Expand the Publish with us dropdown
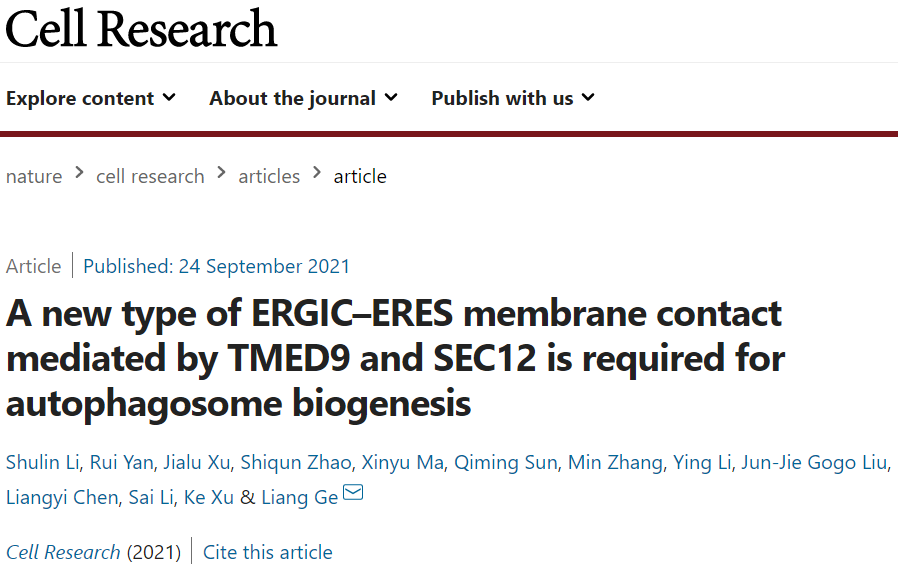898x572 pixels. pyautogui.click(x=513, y=98)
